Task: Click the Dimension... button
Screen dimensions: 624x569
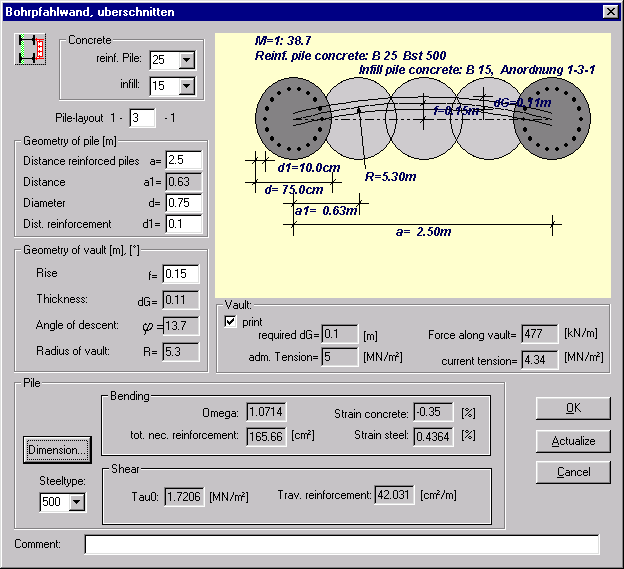Action: pos(57,450)
